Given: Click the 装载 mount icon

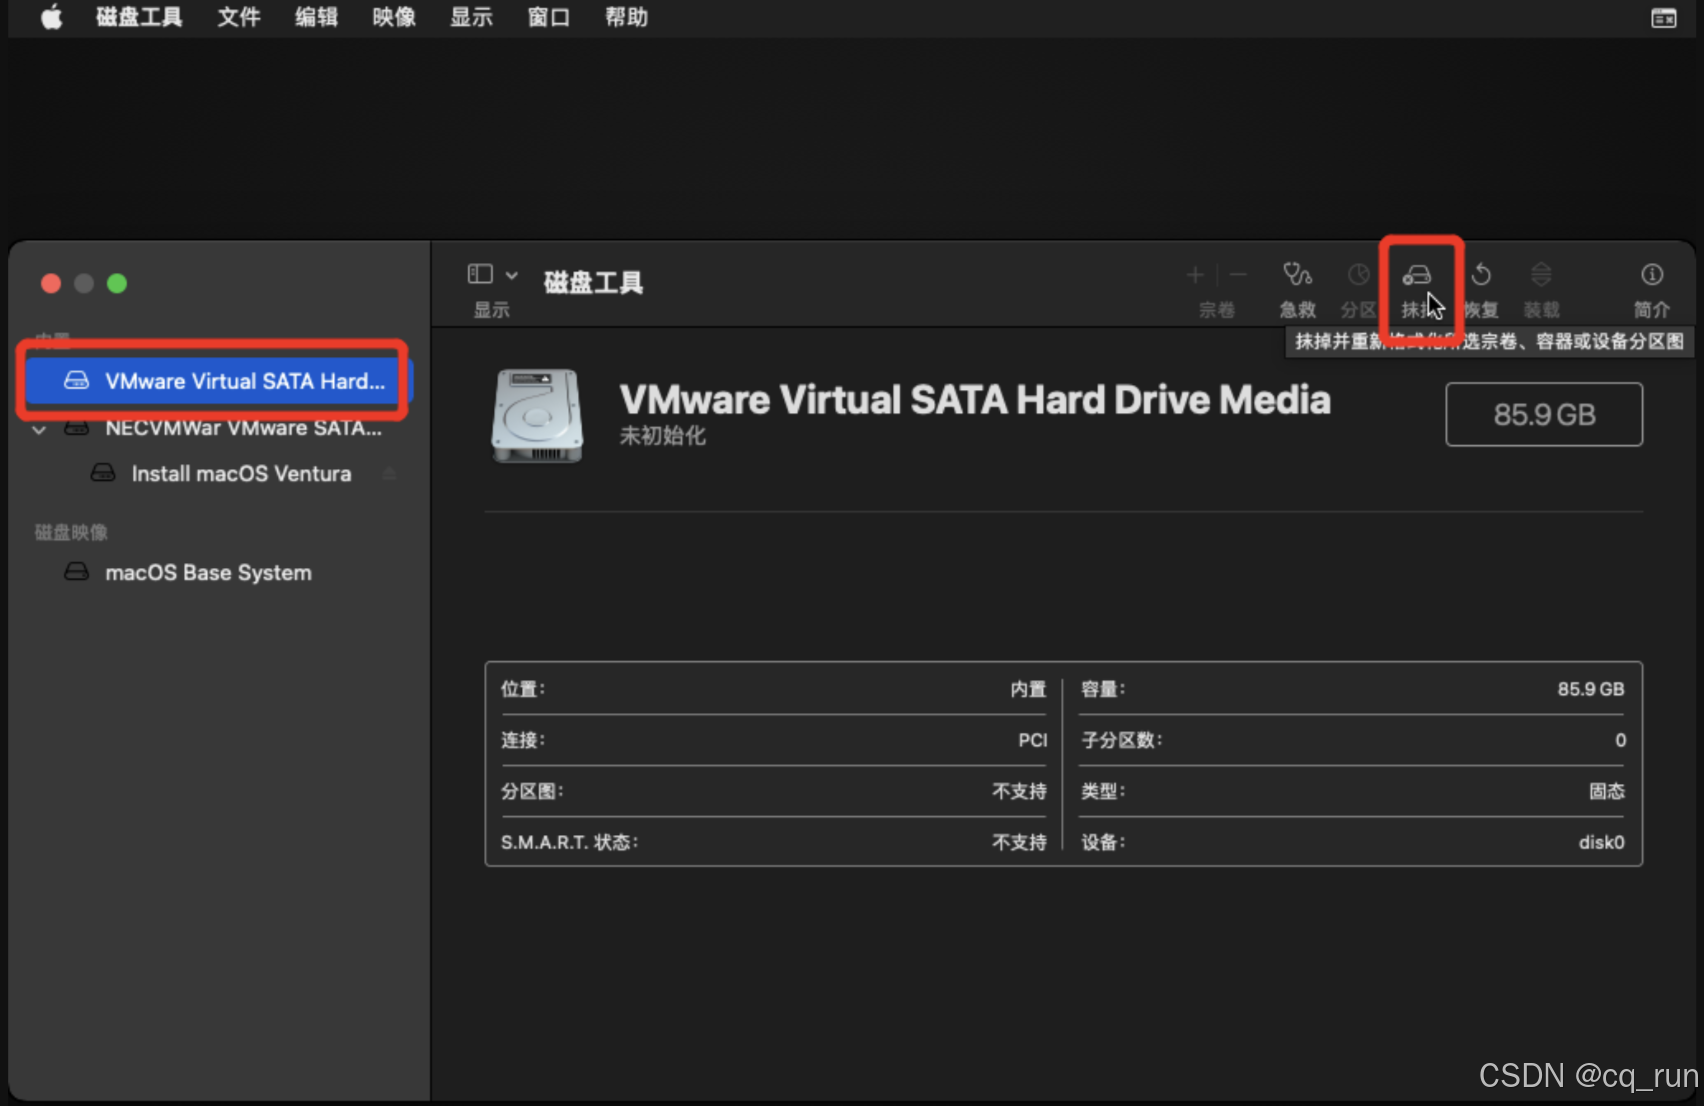Looking at the screenshot, I should click(x=1541, y=274).
